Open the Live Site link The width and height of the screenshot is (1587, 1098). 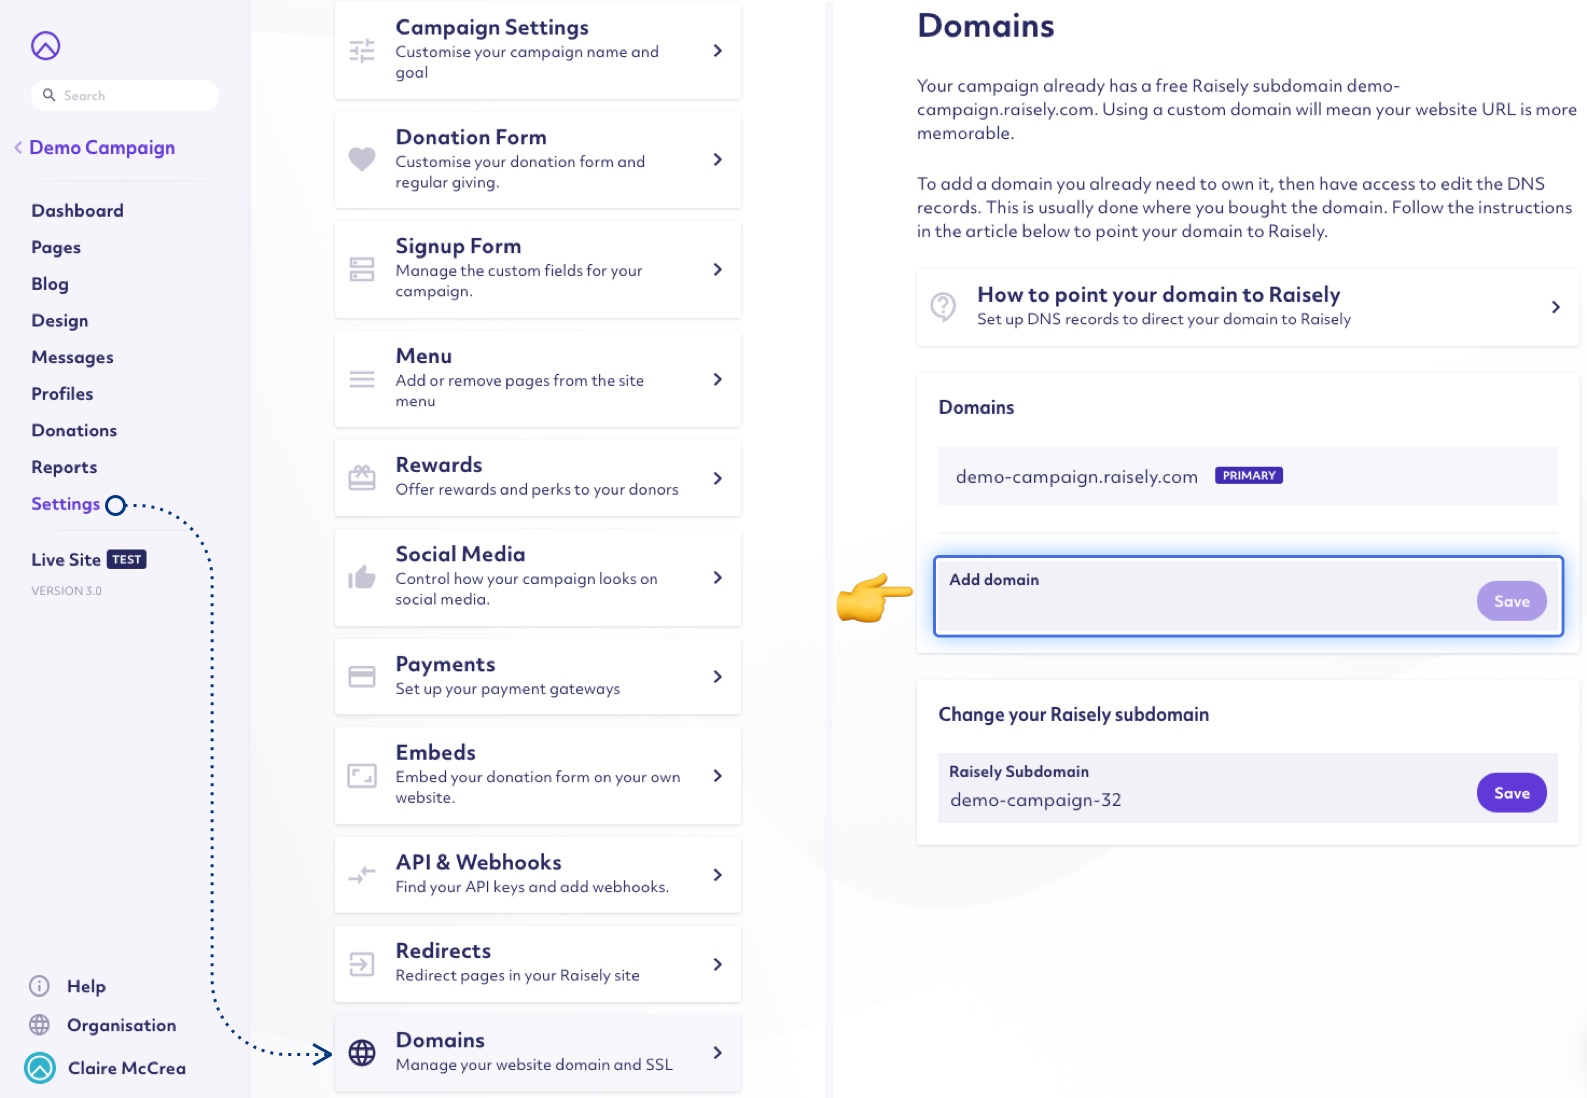tap(66, 560)
